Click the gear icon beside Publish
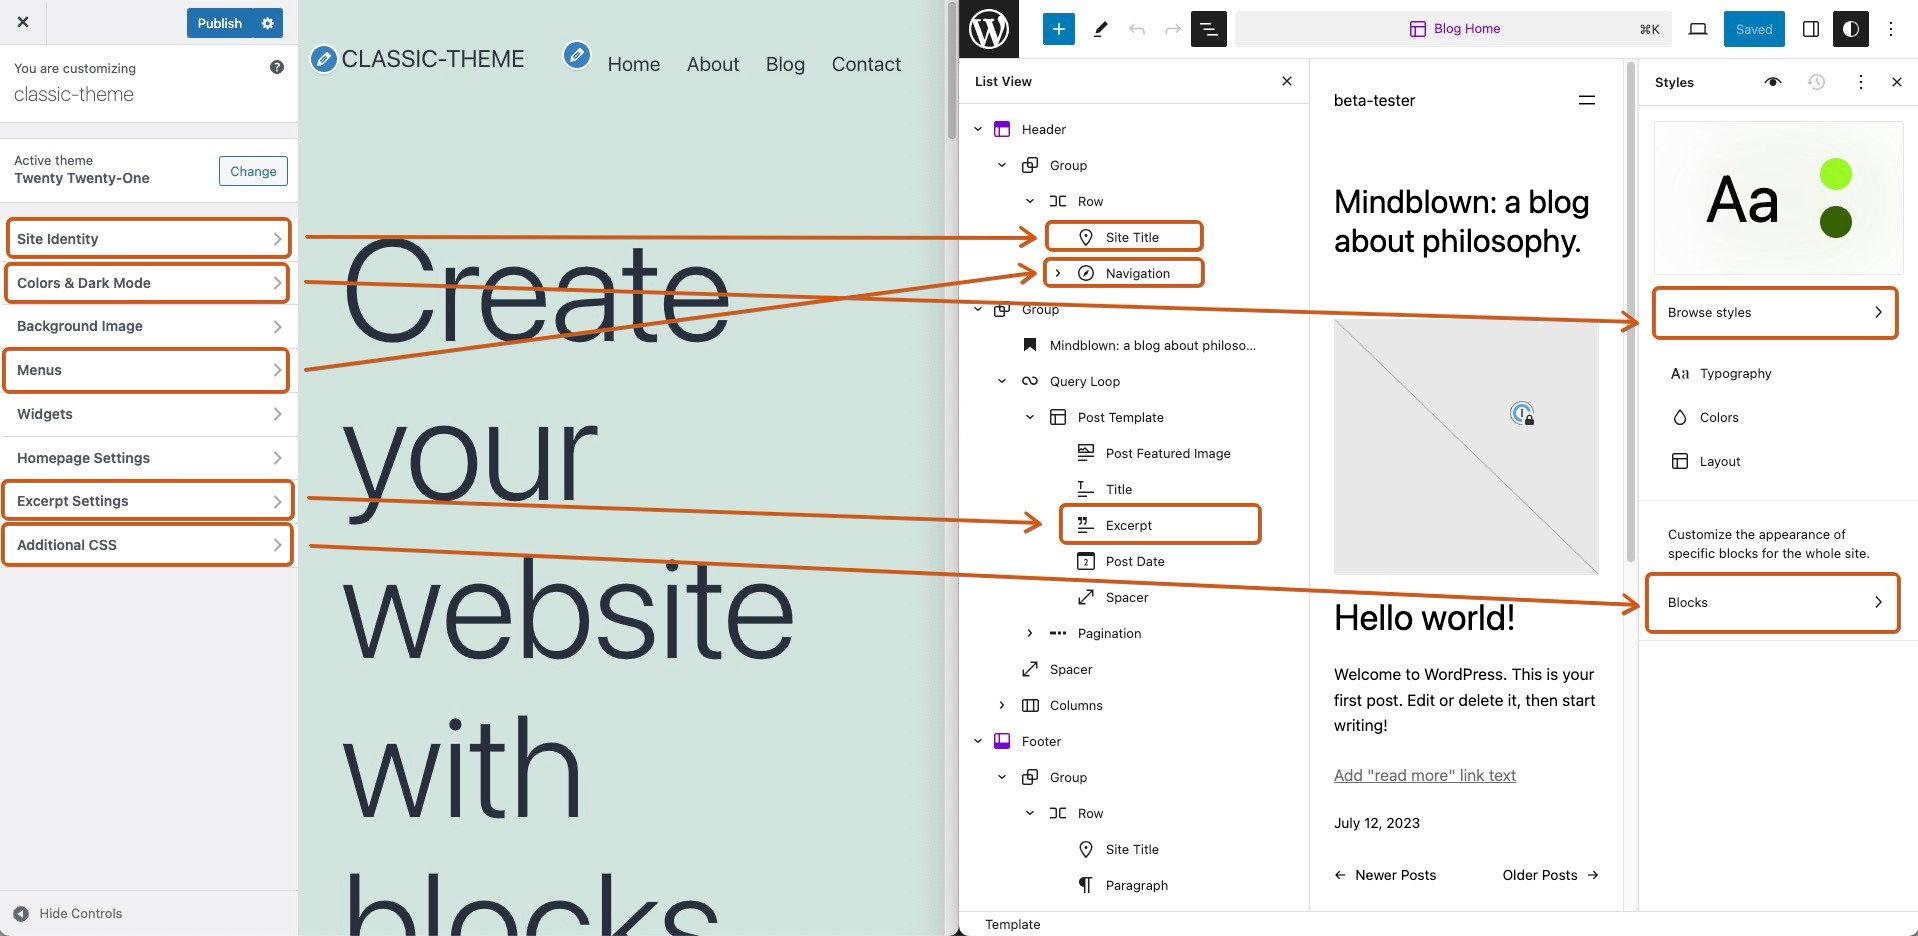The width and height of the screenshot is (1918, 936). (x=267, y=23)
